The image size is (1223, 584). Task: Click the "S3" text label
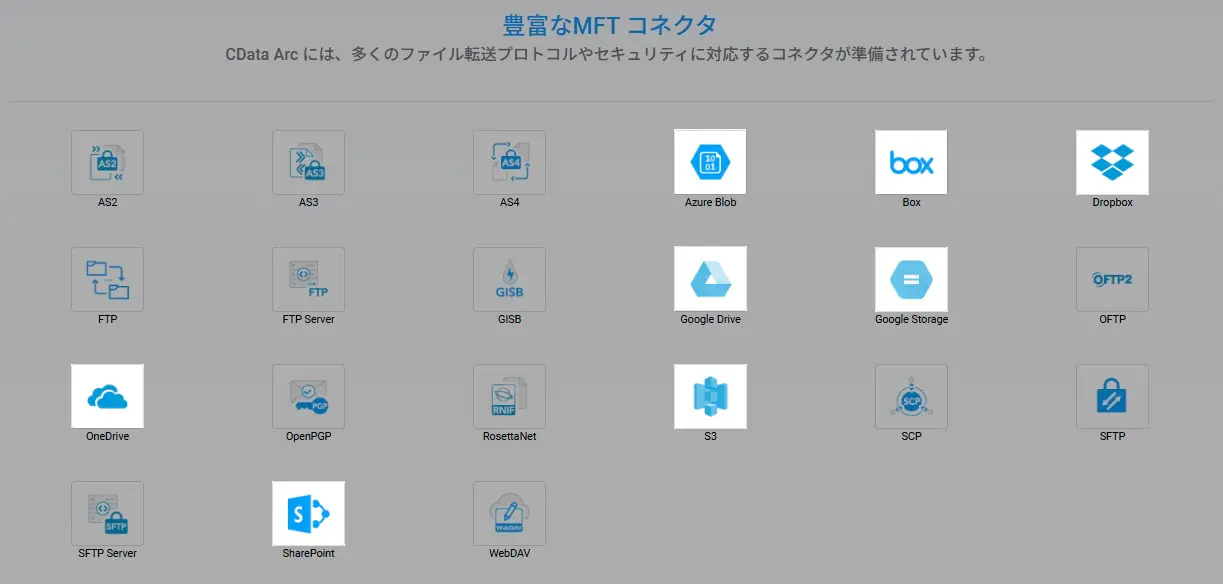(710, 436)
